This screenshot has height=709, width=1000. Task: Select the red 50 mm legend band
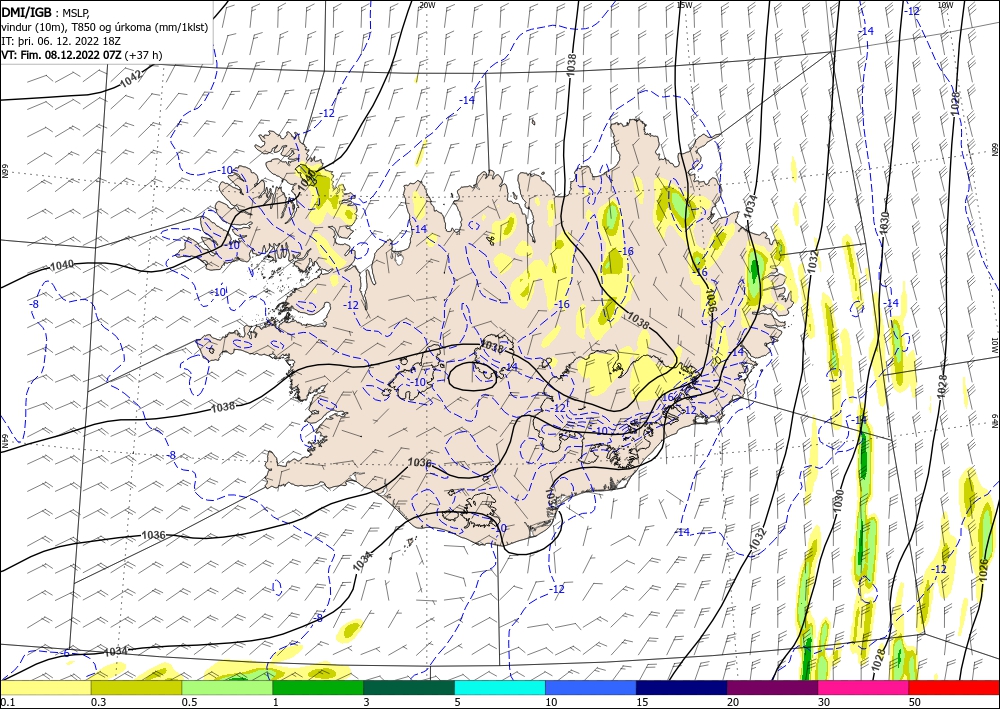coord(954,687)
